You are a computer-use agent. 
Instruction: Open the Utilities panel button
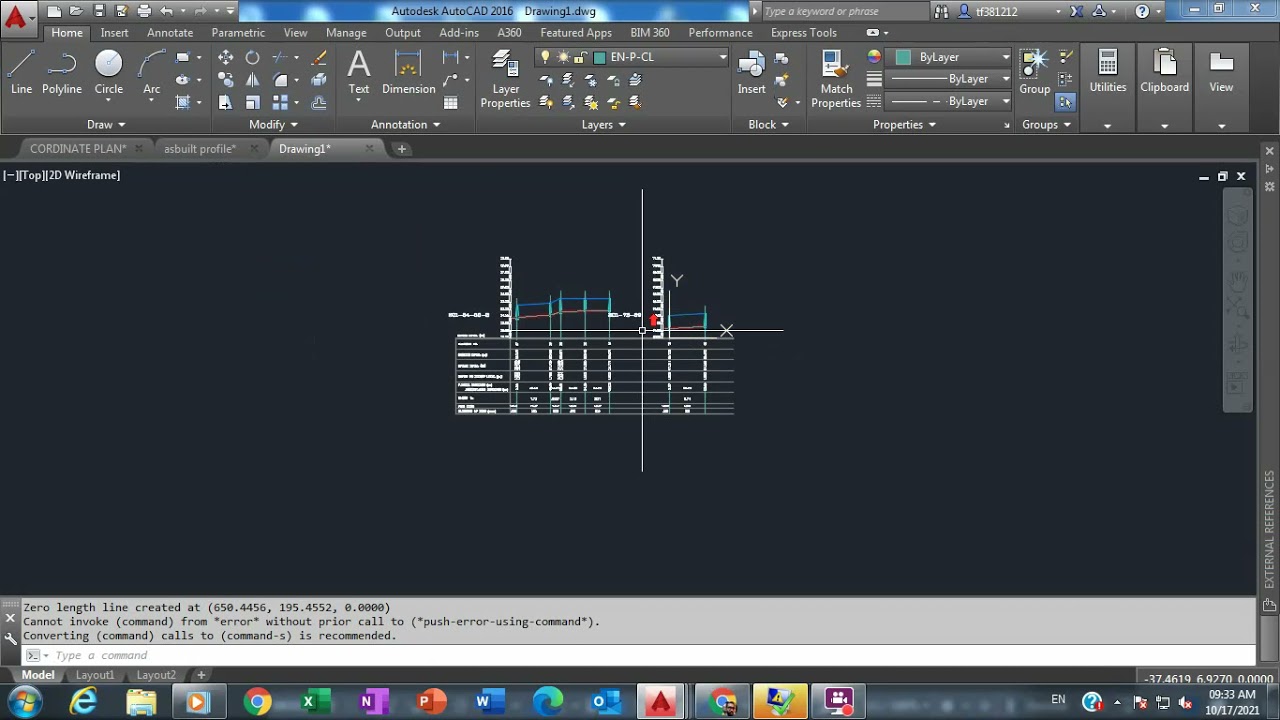coord(1108,74)
